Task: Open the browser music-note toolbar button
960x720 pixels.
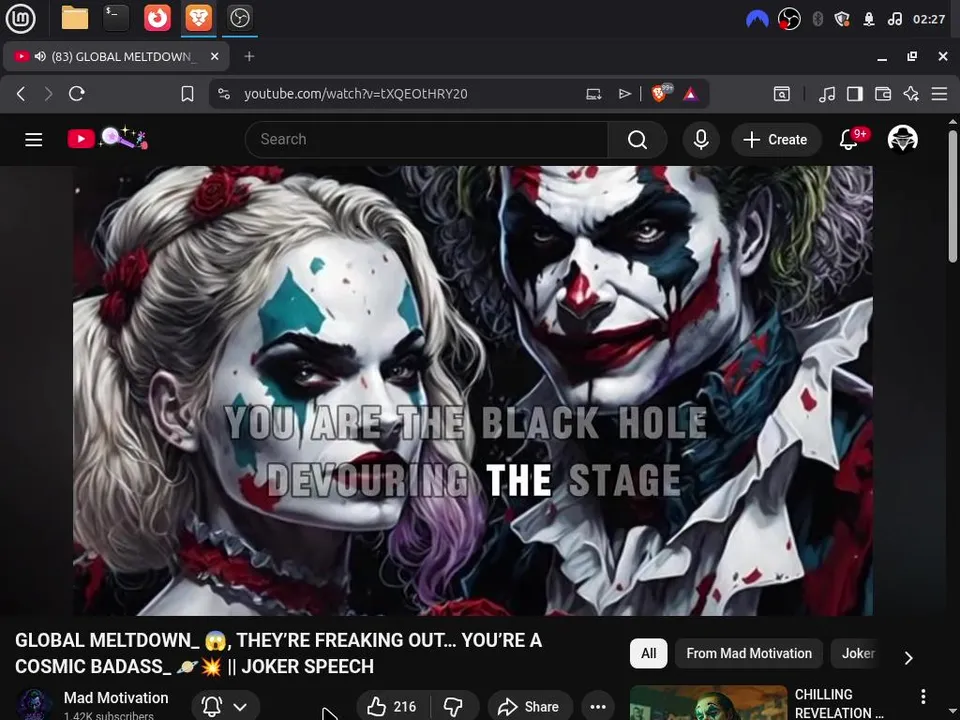Action: (x=827, y=94)
